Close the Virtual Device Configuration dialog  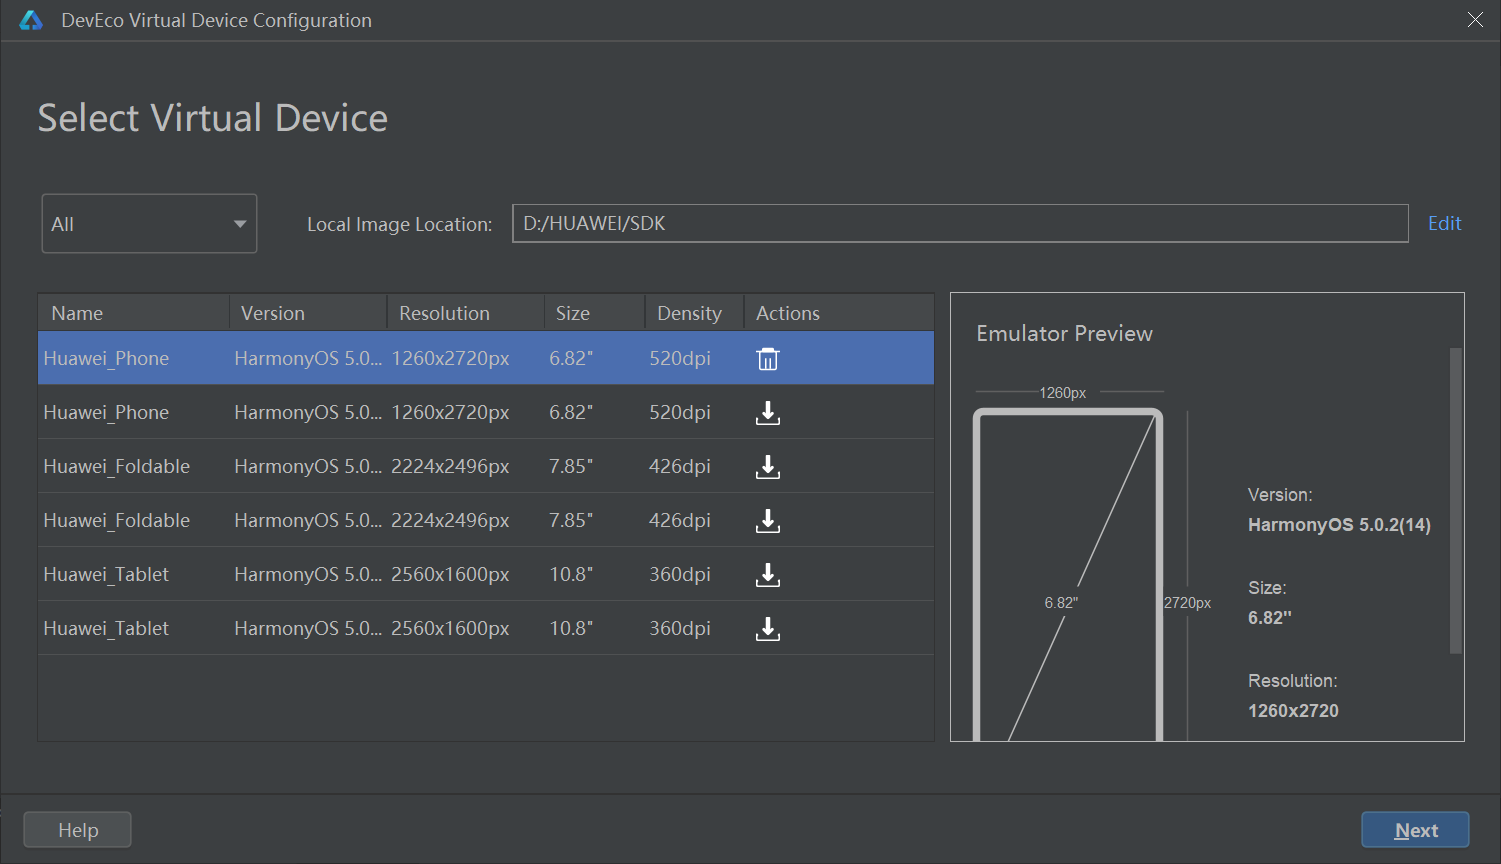(x=1475, y=20)
